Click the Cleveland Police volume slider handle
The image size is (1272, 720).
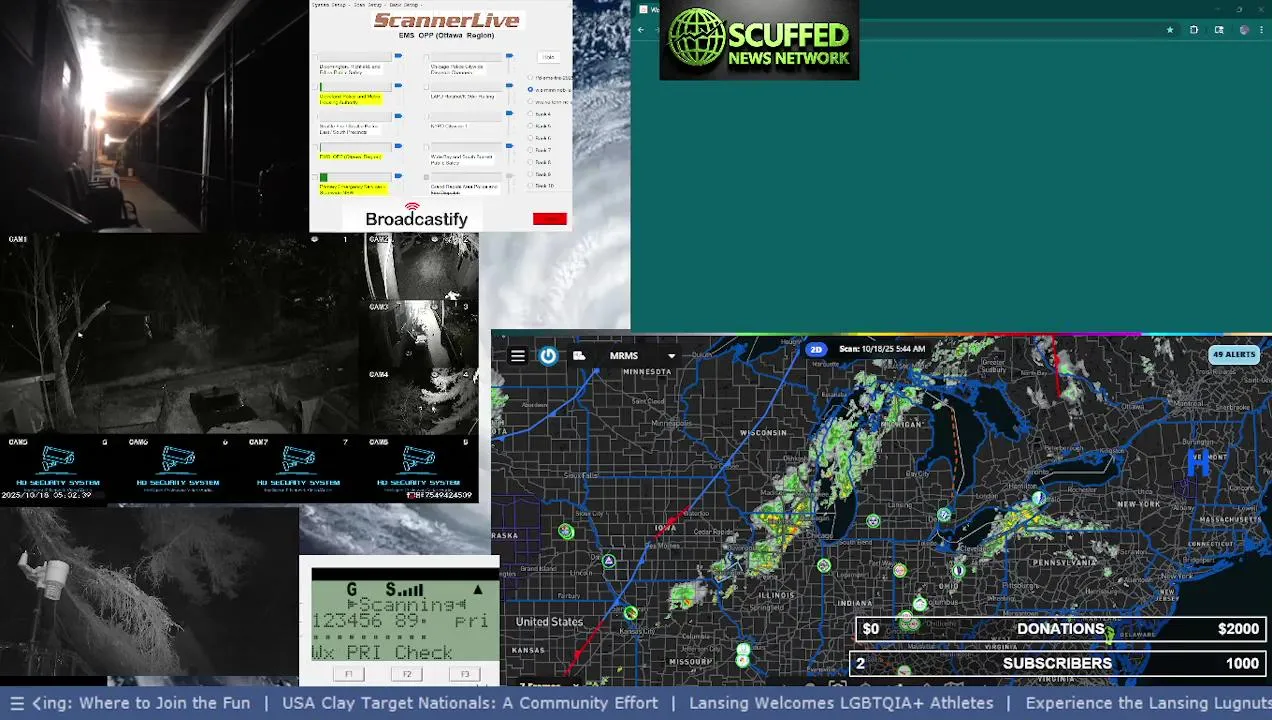(398, 85)
